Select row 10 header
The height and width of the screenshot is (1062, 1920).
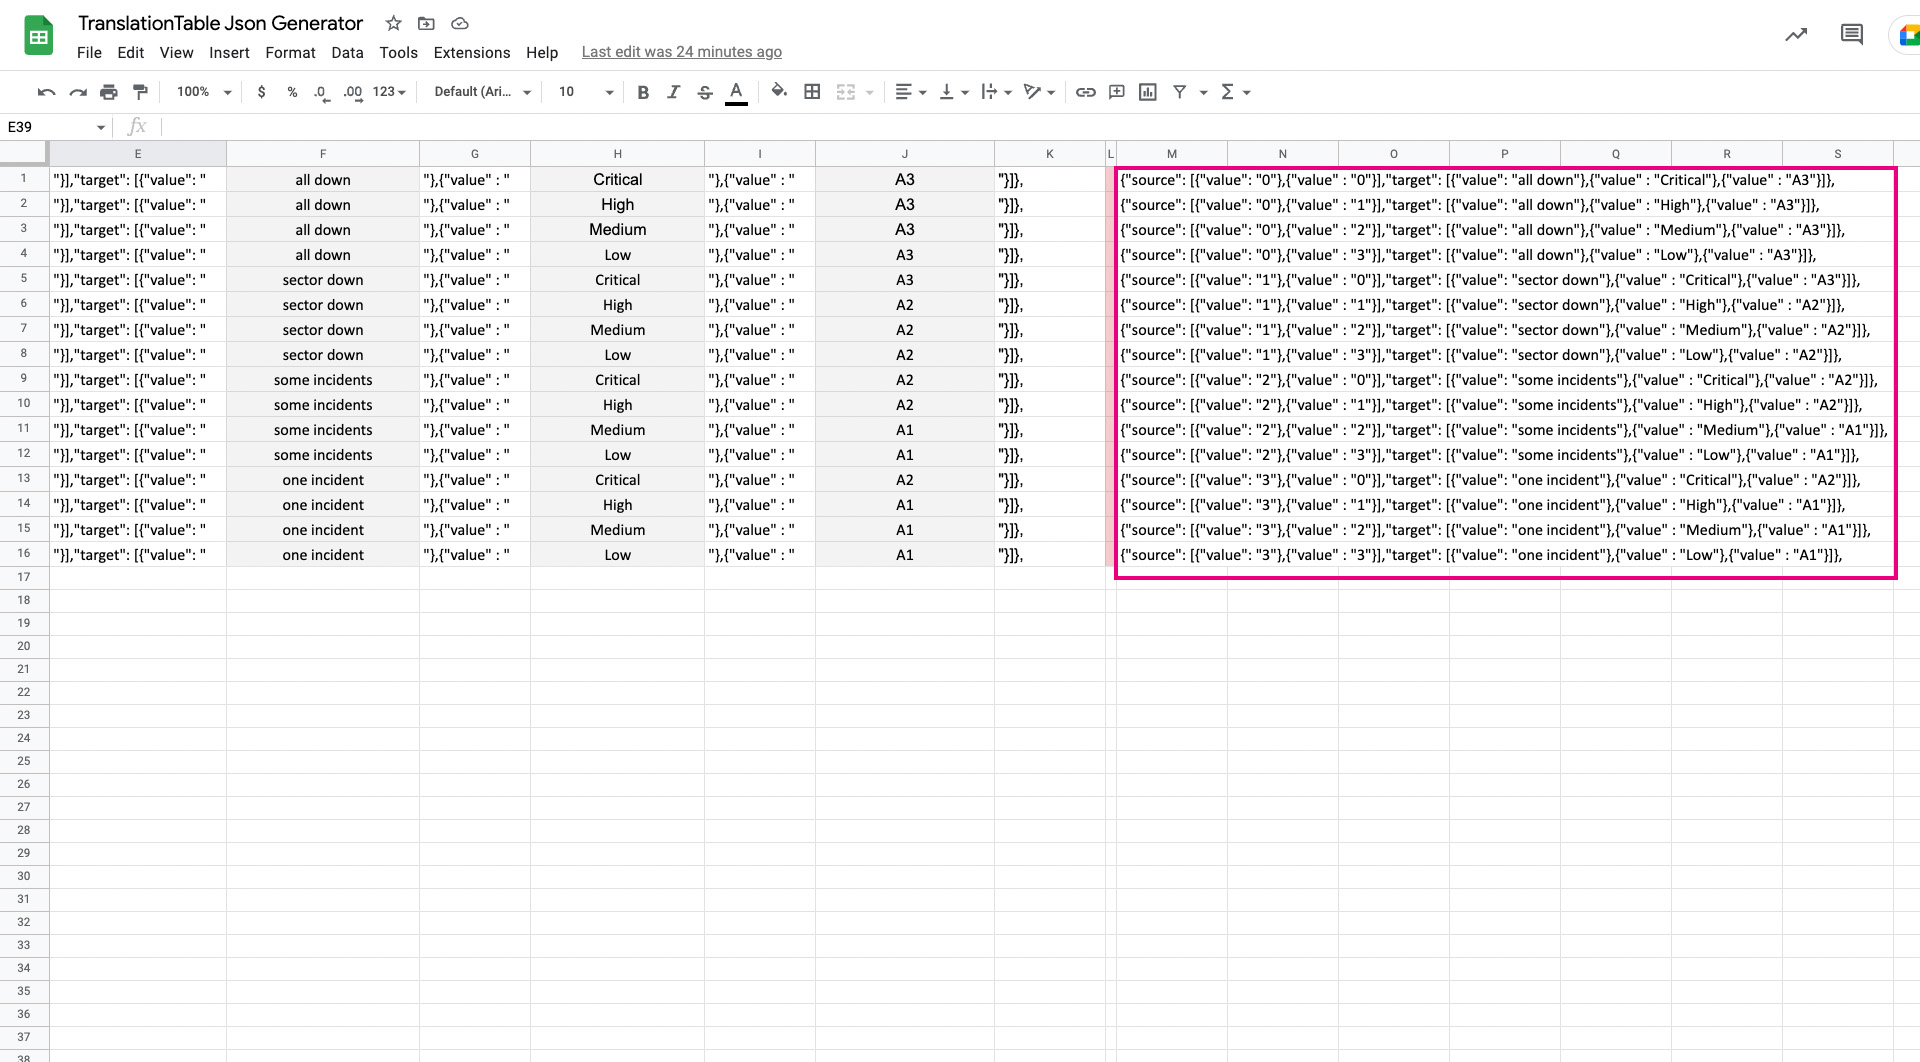point(24,404)
